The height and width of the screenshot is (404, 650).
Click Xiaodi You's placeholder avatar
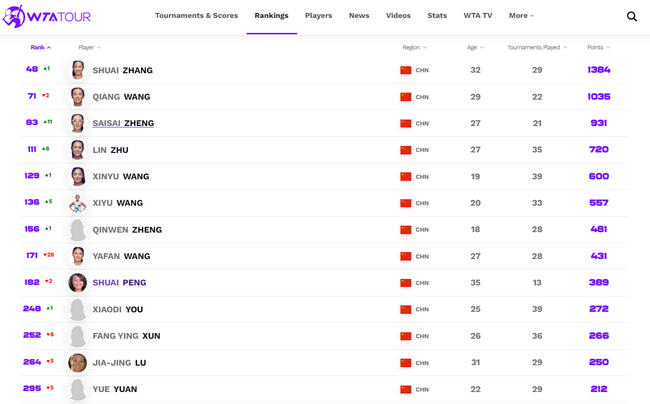[78, 309]
